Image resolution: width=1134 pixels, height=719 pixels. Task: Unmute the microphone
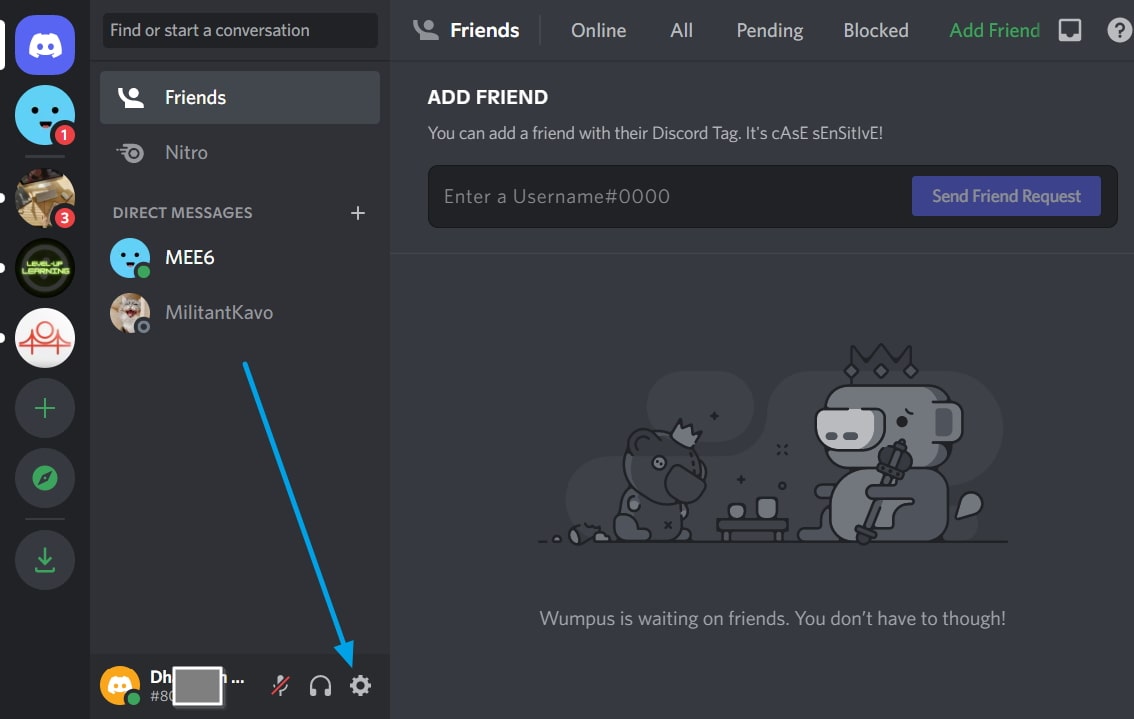[x=281, y=685]
